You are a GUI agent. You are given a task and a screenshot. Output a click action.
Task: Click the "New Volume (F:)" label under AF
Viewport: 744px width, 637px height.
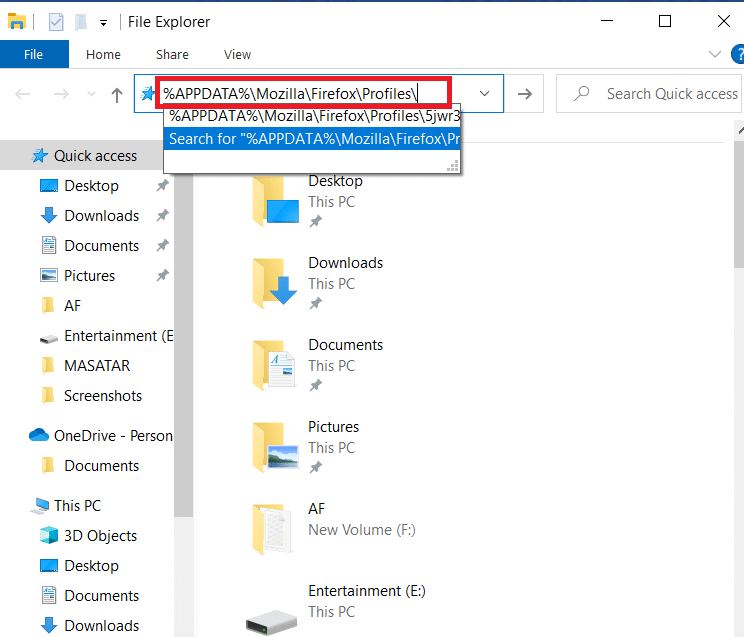(362, 530)
